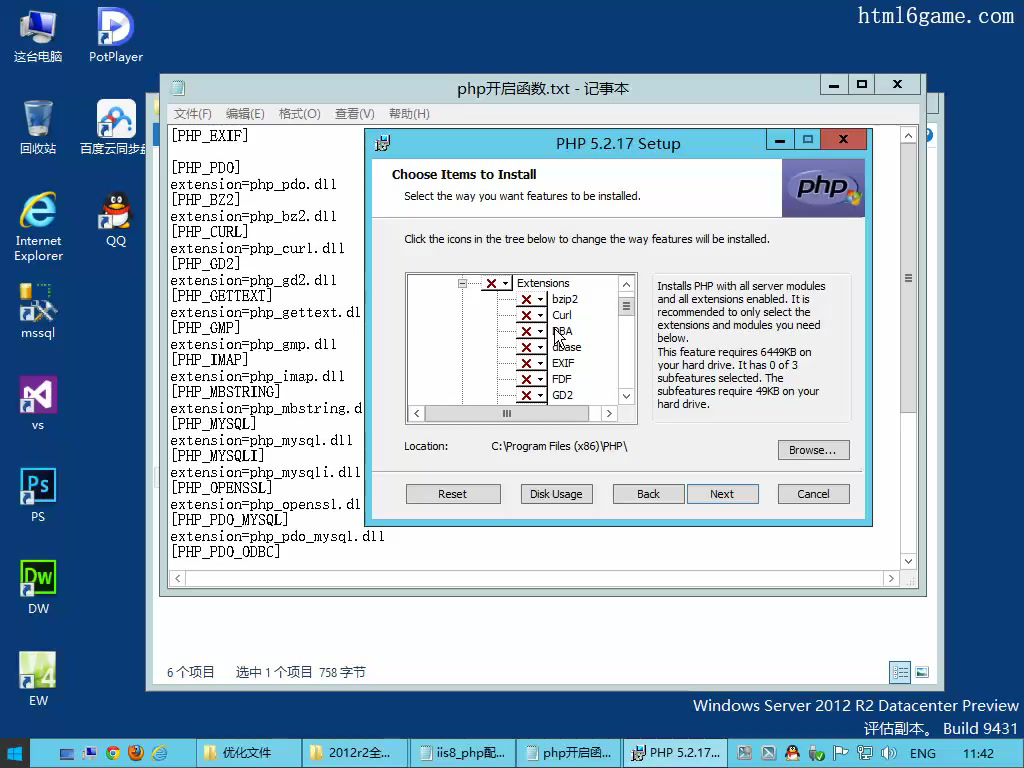Click the QQ penguin tray icon
The image size is (1024, 768).
tap(792, 753)
